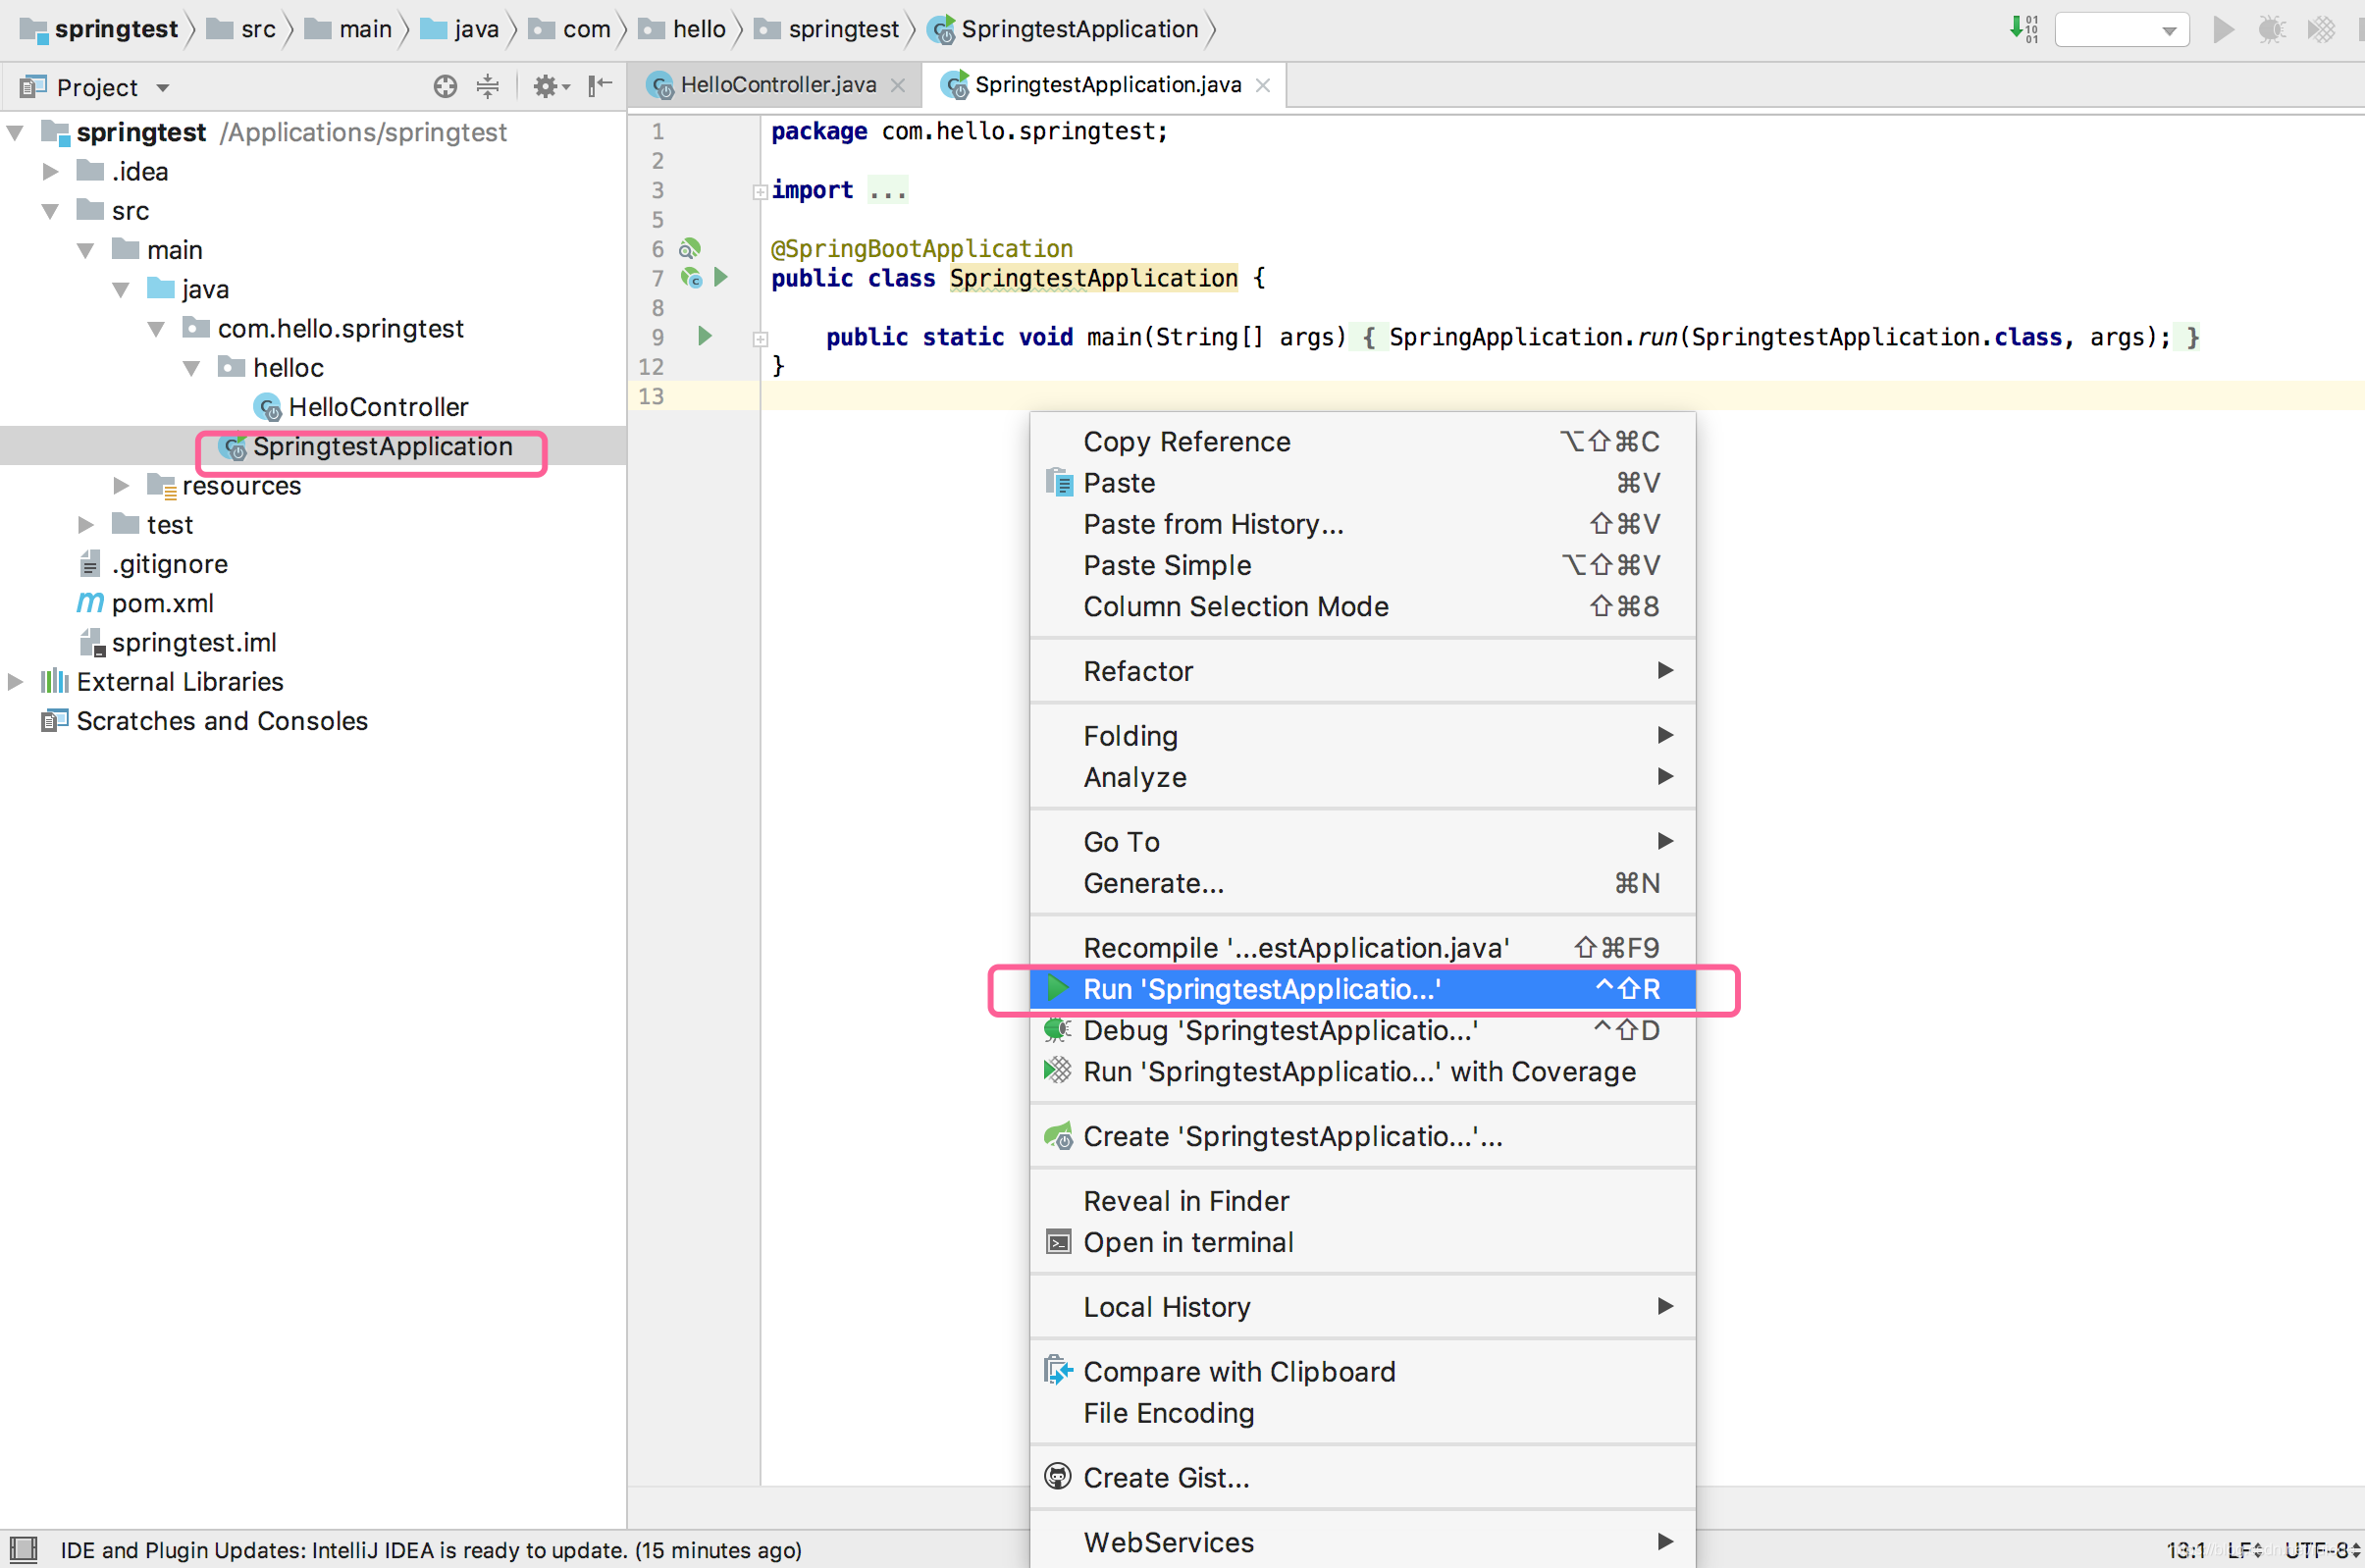Choose Run 'SpringtestApplicatio...'
The image size is (2365, 1568).
click(1363, 989)
